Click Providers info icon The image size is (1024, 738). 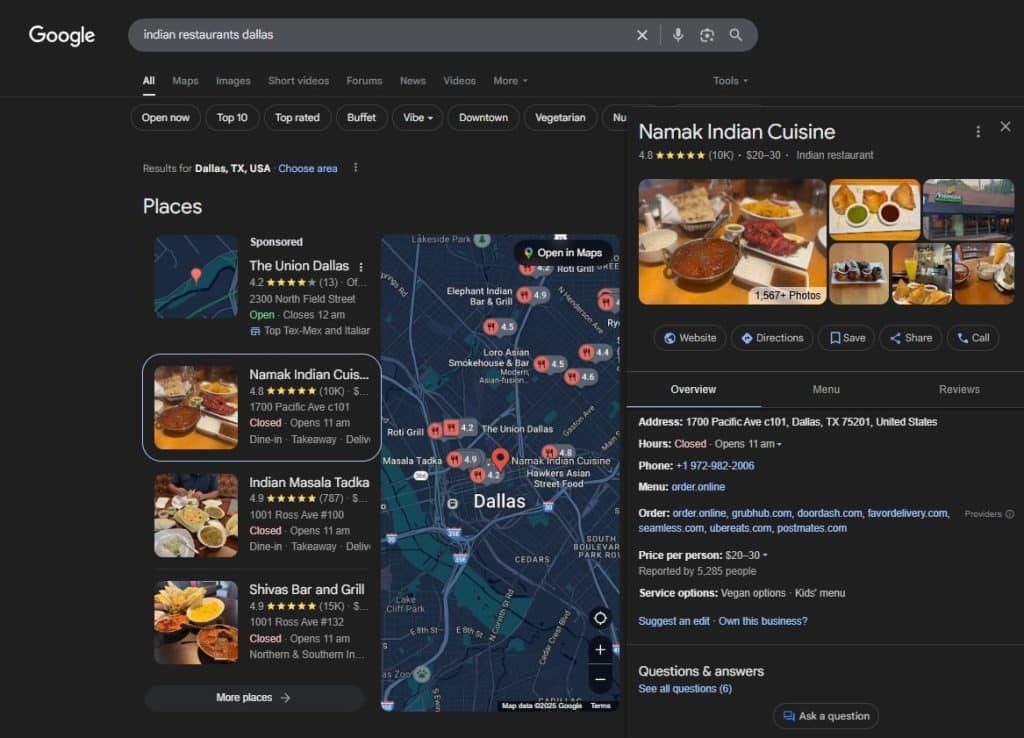1010,514
